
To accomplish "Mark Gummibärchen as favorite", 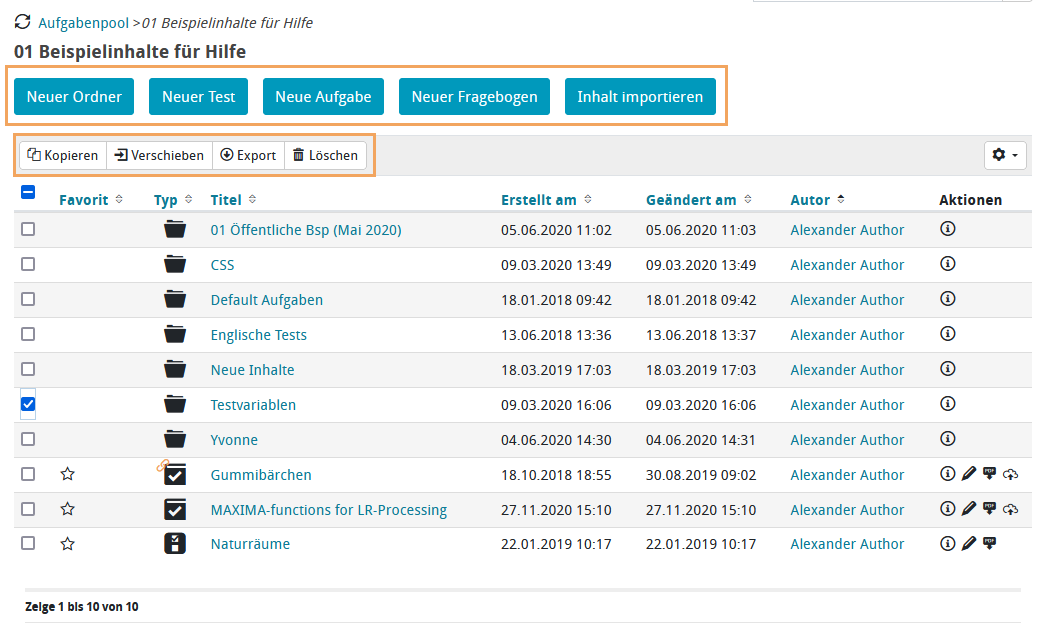I will pos(67,473).
